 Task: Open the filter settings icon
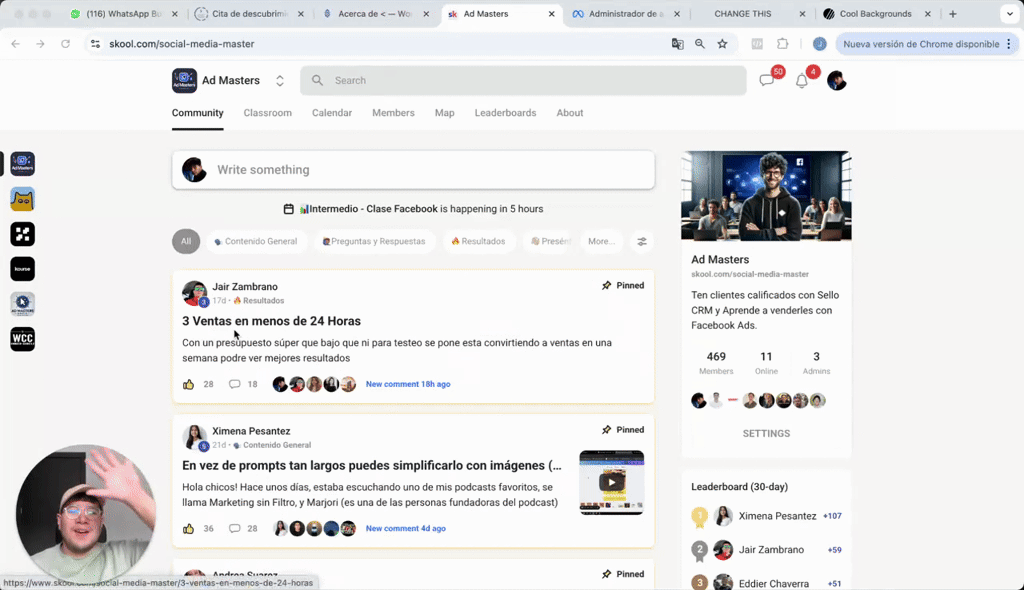pyautogui.click(x=642, y=241)
